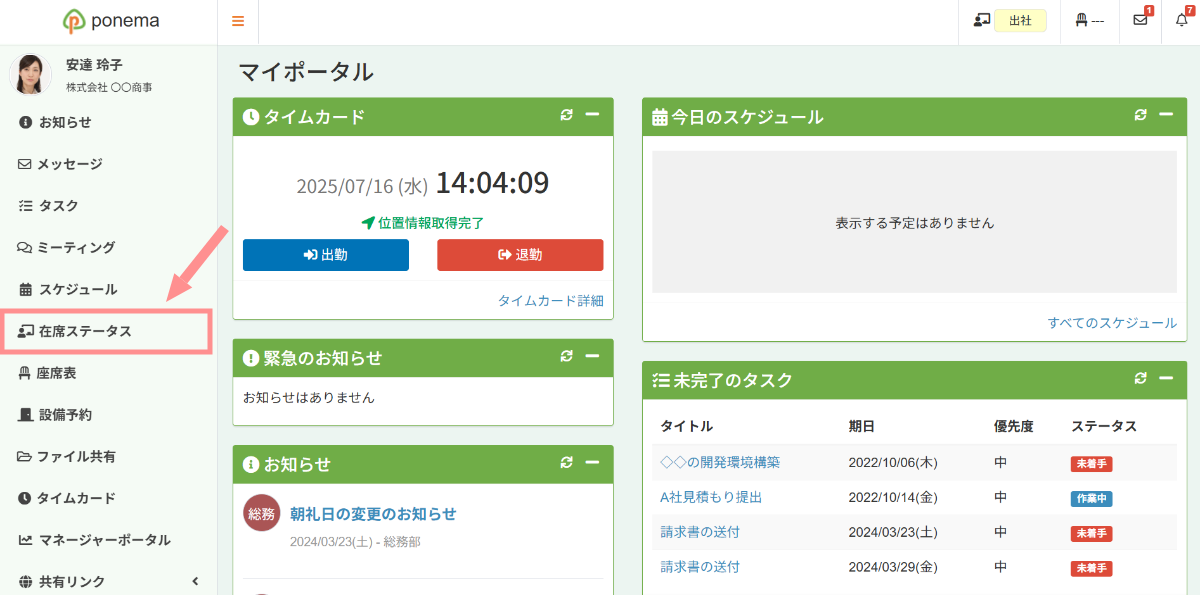
Task: Open the notification bell icon
Action: 1181,21
